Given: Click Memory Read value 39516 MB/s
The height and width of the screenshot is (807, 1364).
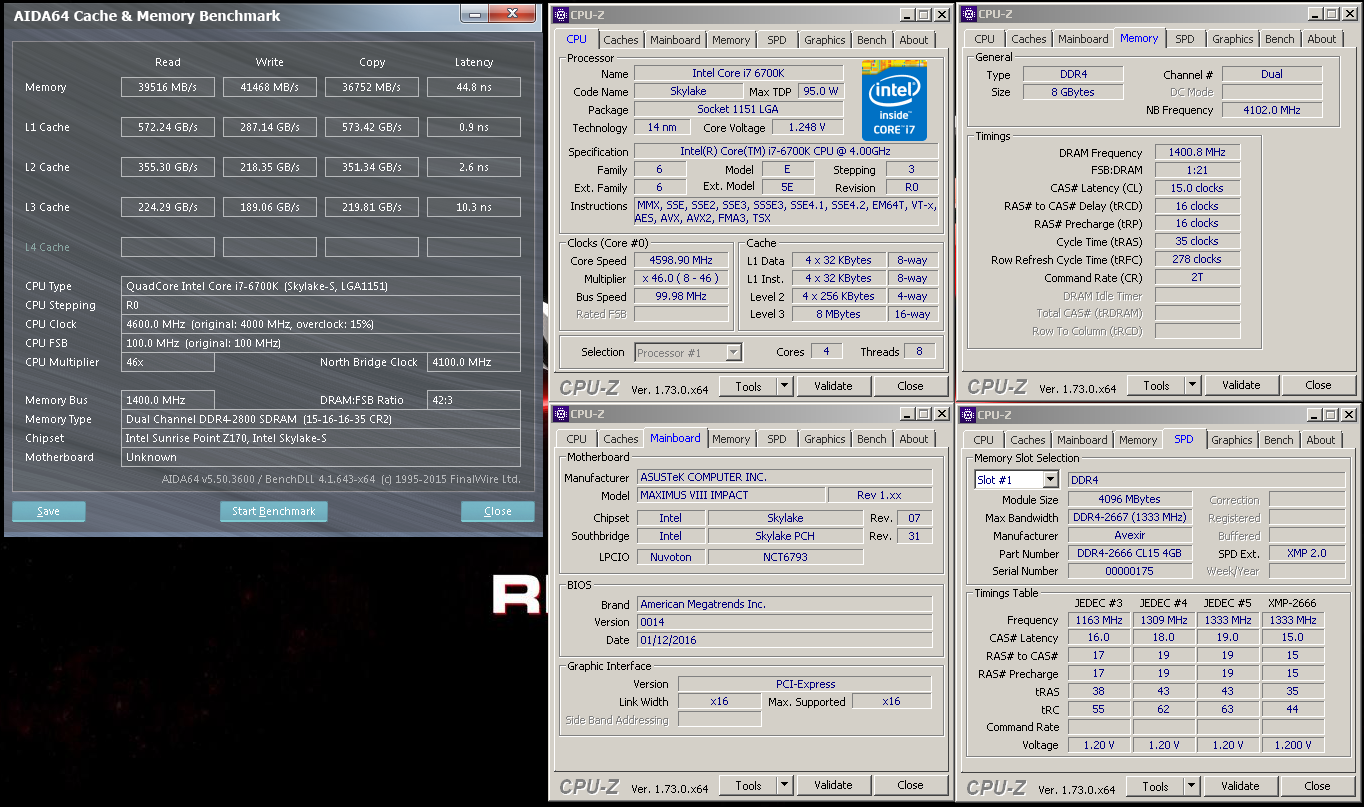Looking at the screenshot, I should click(x=168, y=87).
